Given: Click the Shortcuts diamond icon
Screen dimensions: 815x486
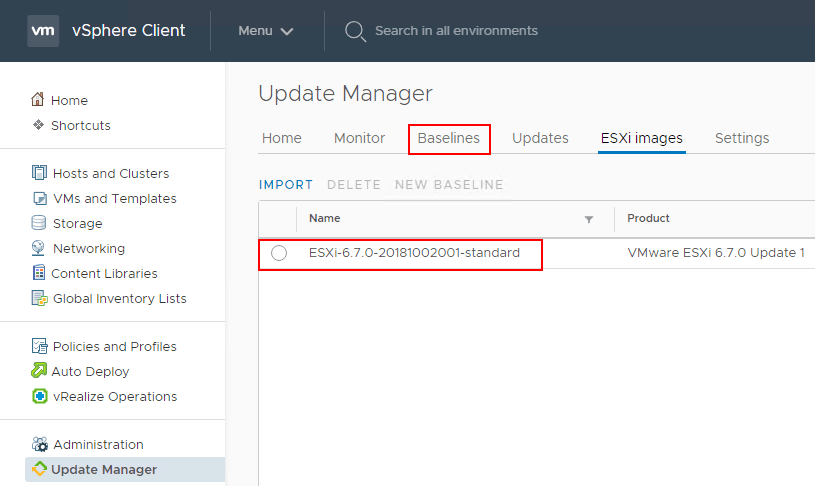Looking at the screenshot, I should click(x=38, y=125).
